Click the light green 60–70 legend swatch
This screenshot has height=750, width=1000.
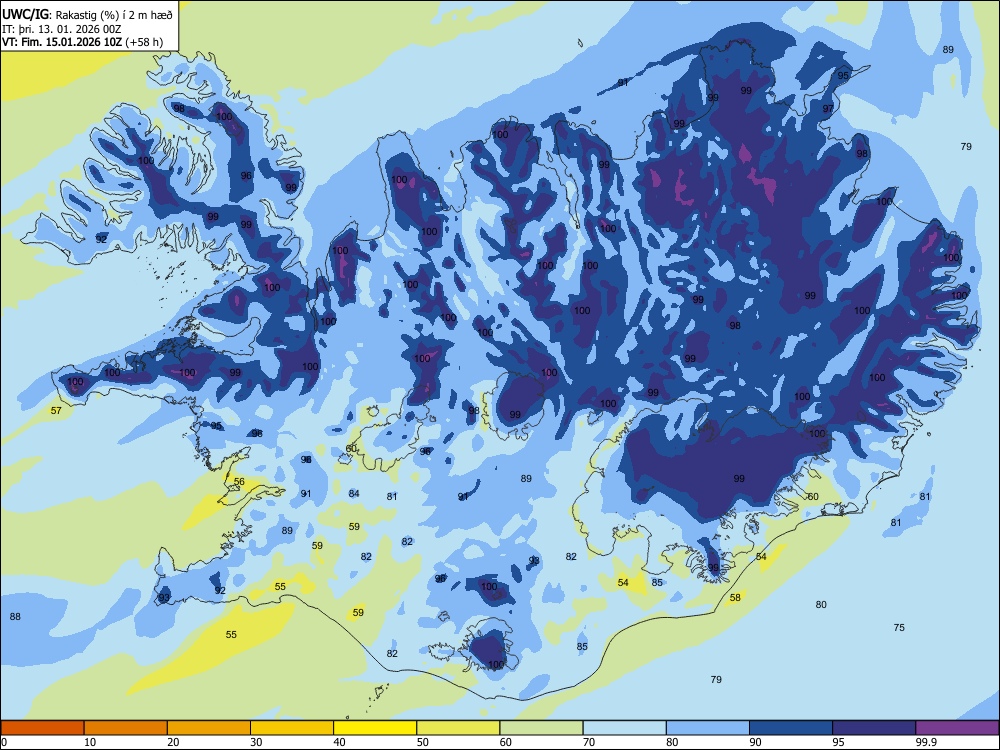[x=541, y=728]
